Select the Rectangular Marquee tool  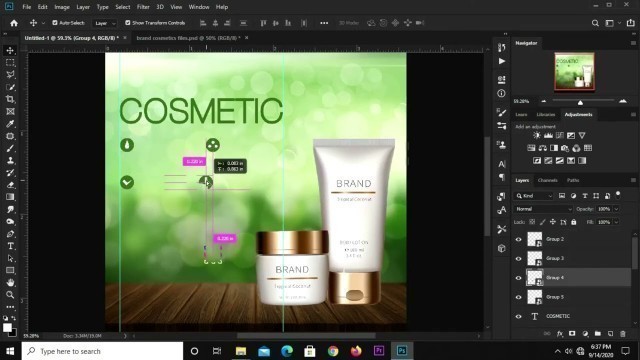pyautogui.click(x=10, y=62)
